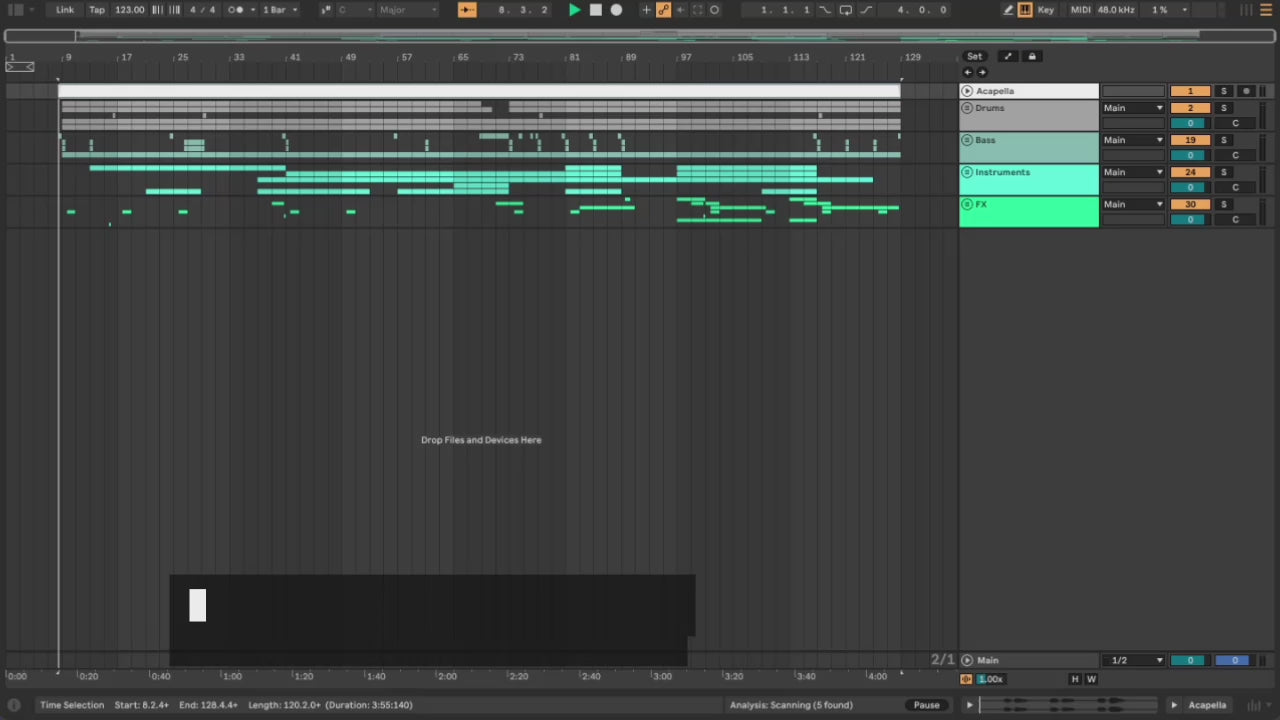Enable Draw Mode pencil icon
Screen dimensions: 1280x720
pyautogui.click(x=1008, y=10)
